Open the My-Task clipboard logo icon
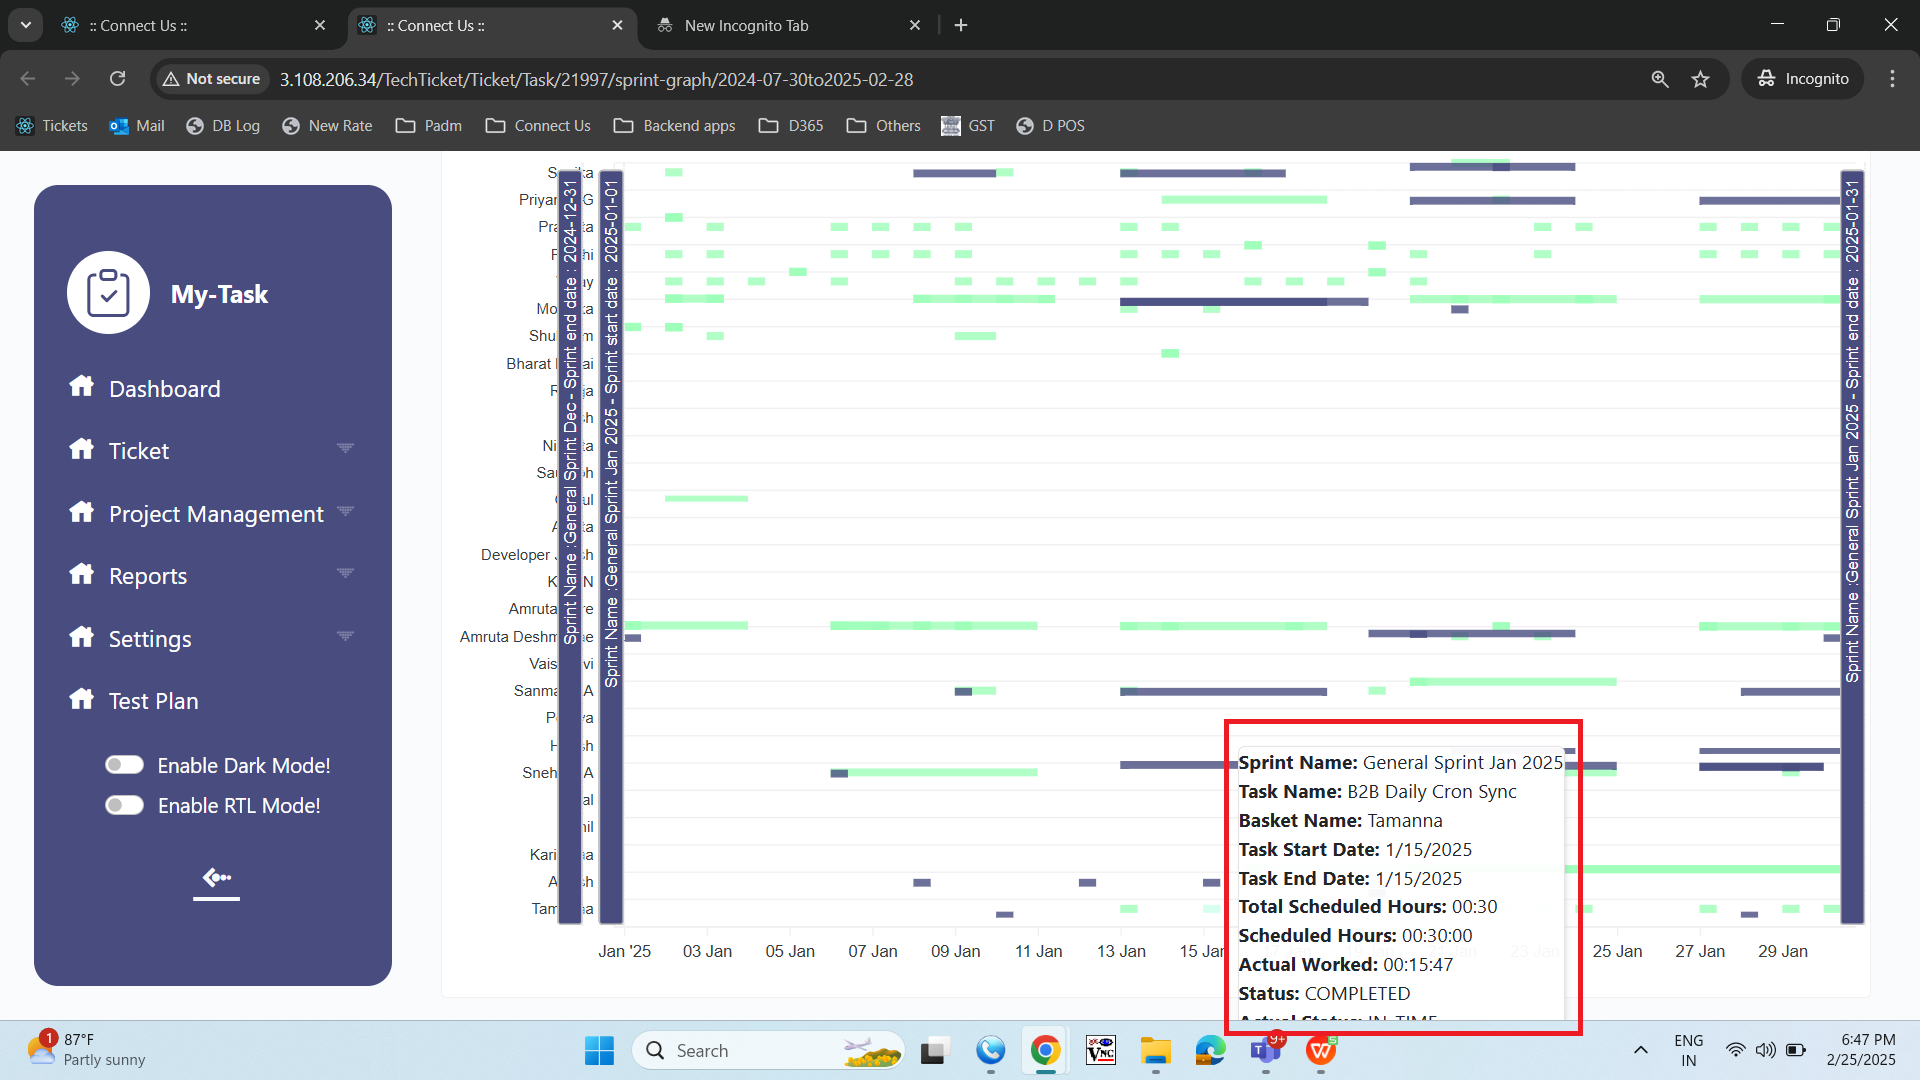The image size is (1920, 1080). point(108,293)
